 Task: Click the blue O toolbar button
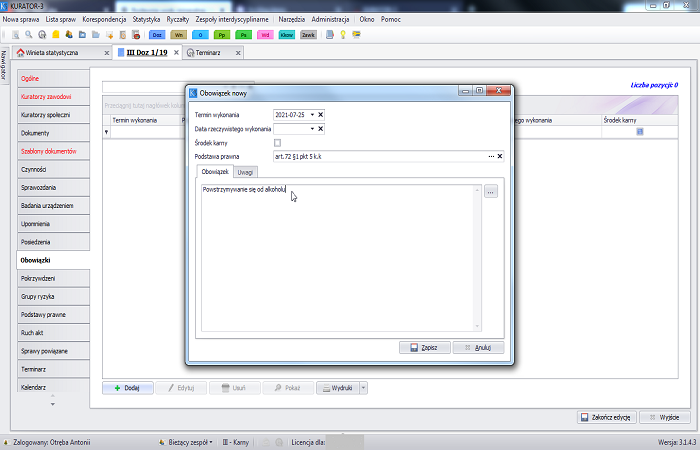200,35
